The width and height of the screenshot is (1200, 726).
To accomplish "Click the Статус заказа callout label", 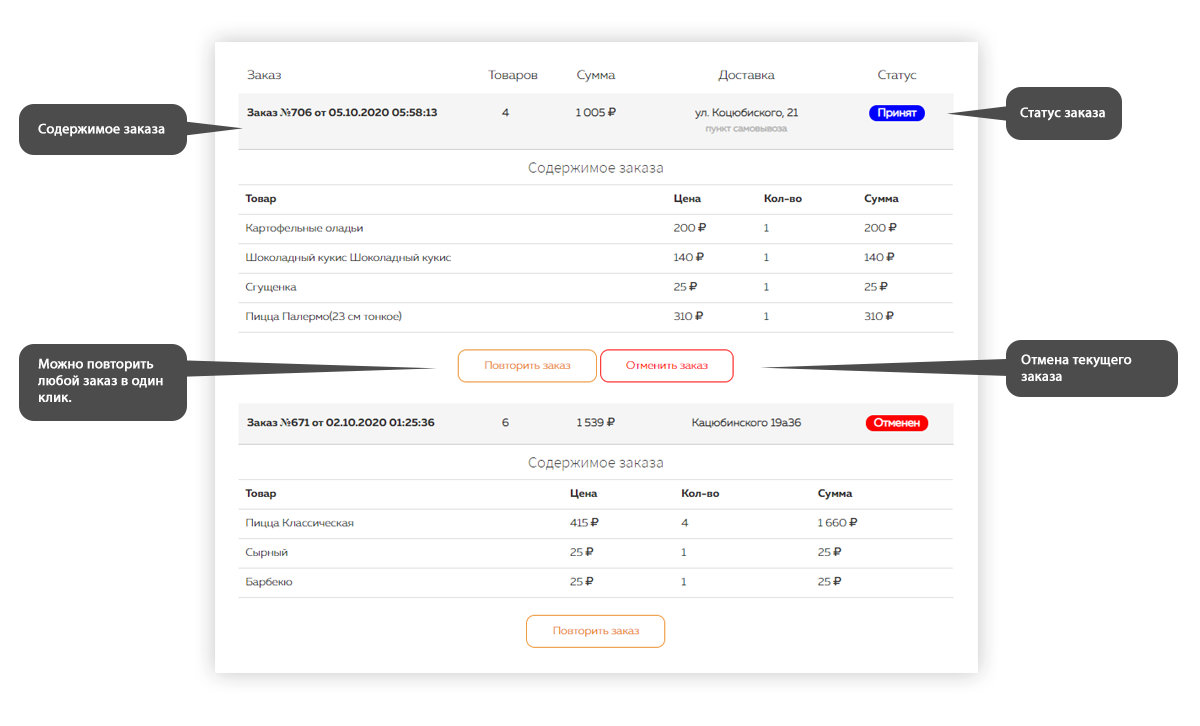I will pos(1062,113).
